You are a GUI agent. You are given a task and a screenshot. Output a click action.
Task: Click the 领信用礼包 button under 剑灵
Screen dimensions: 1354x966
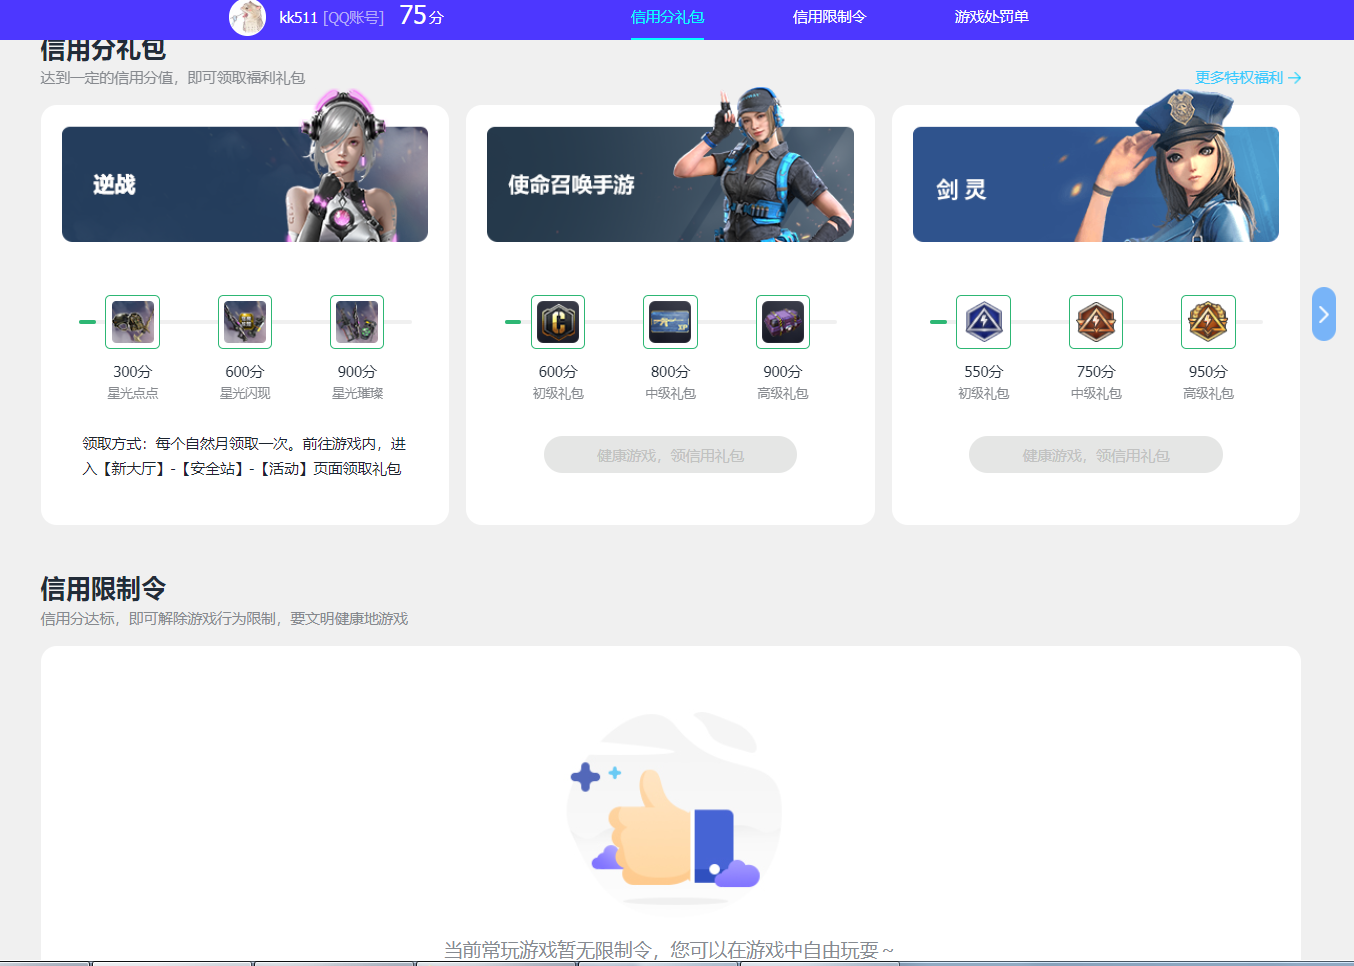[1096, 455]
